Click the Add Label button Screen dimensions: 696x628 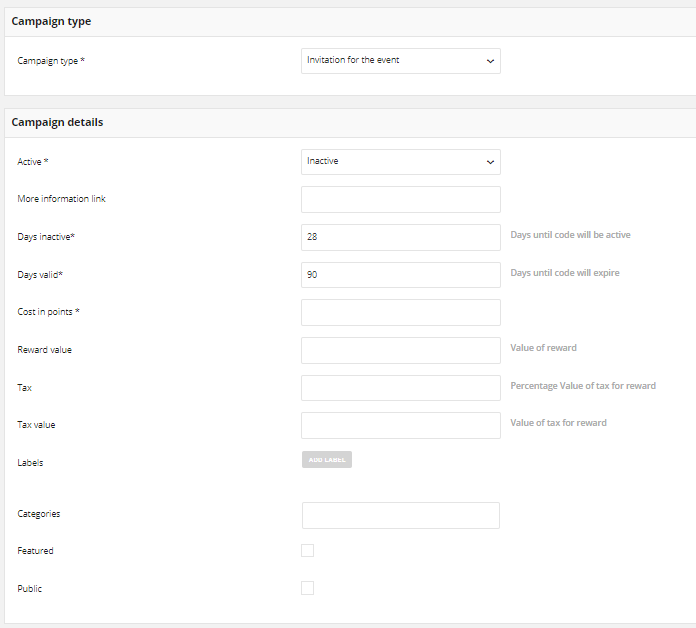click(x=327, y=460)
